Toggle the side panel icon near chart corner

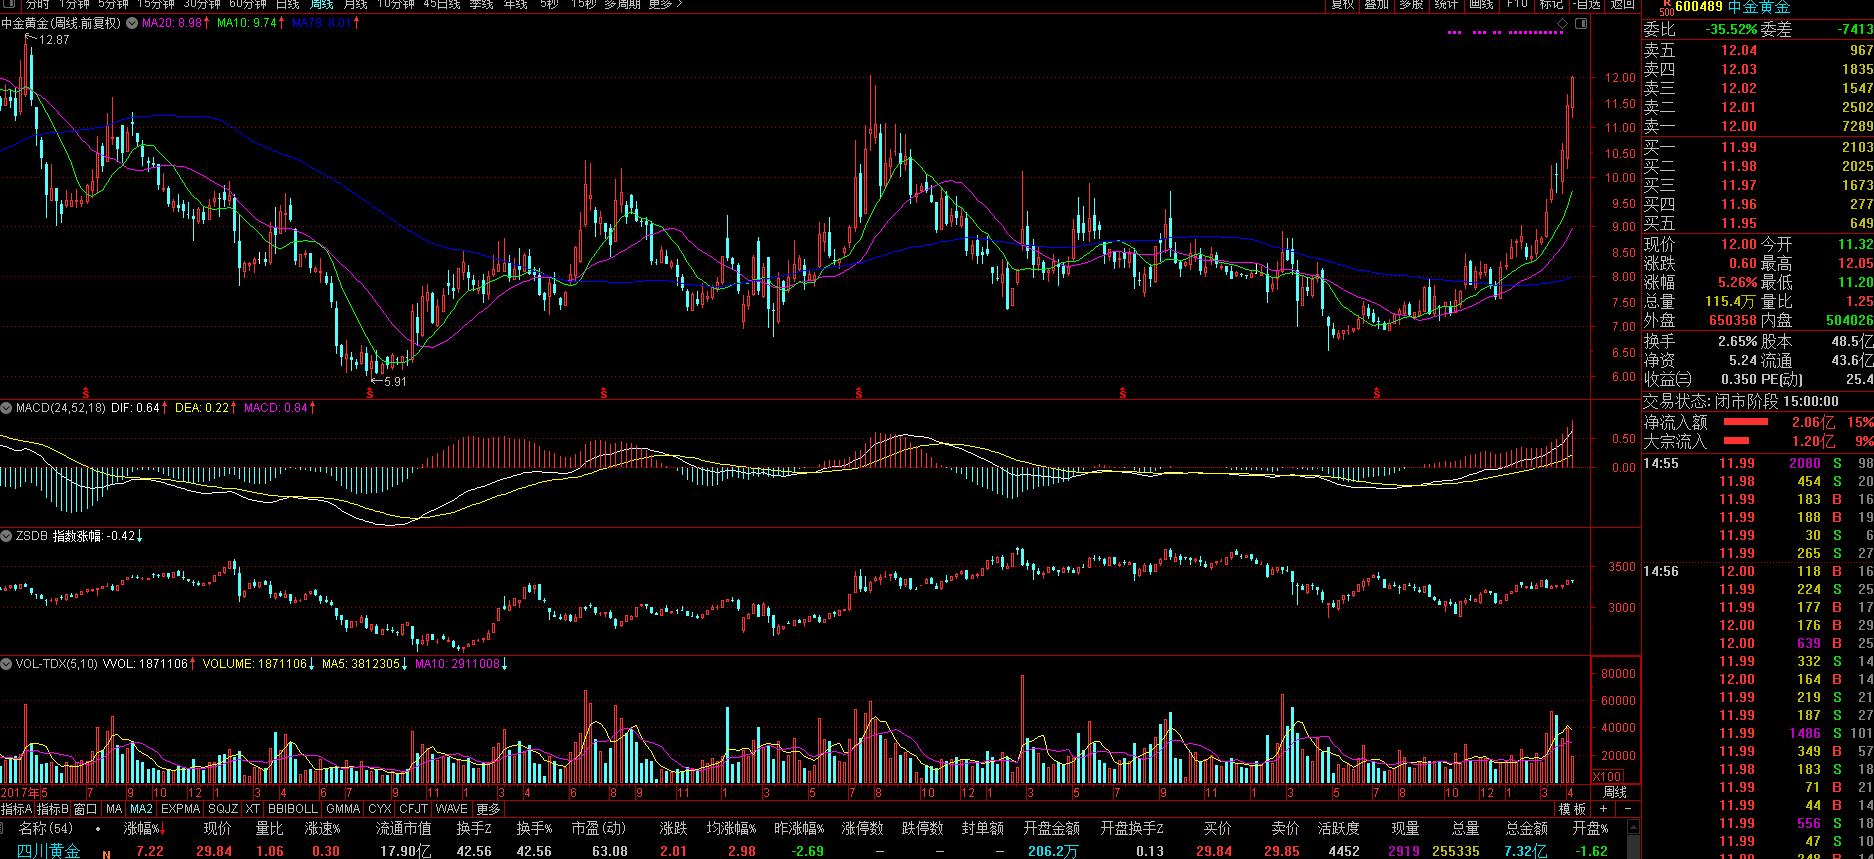point(1579,22)
